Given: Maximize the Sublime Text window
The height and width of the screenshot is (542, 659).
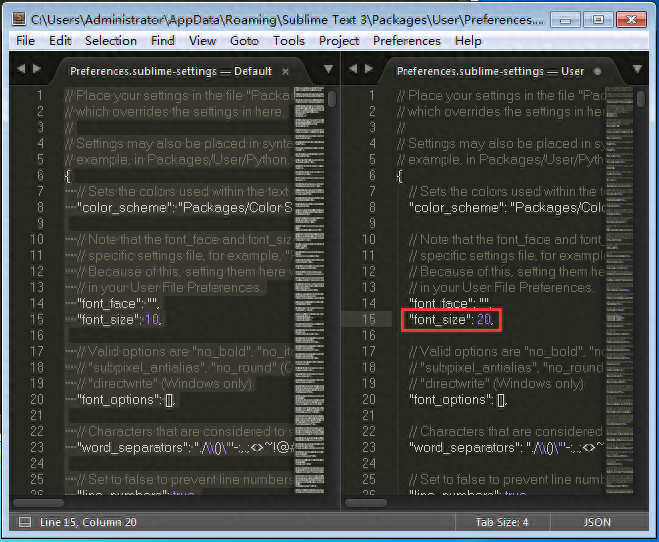Looking at the screenshot, I should 598,20.
